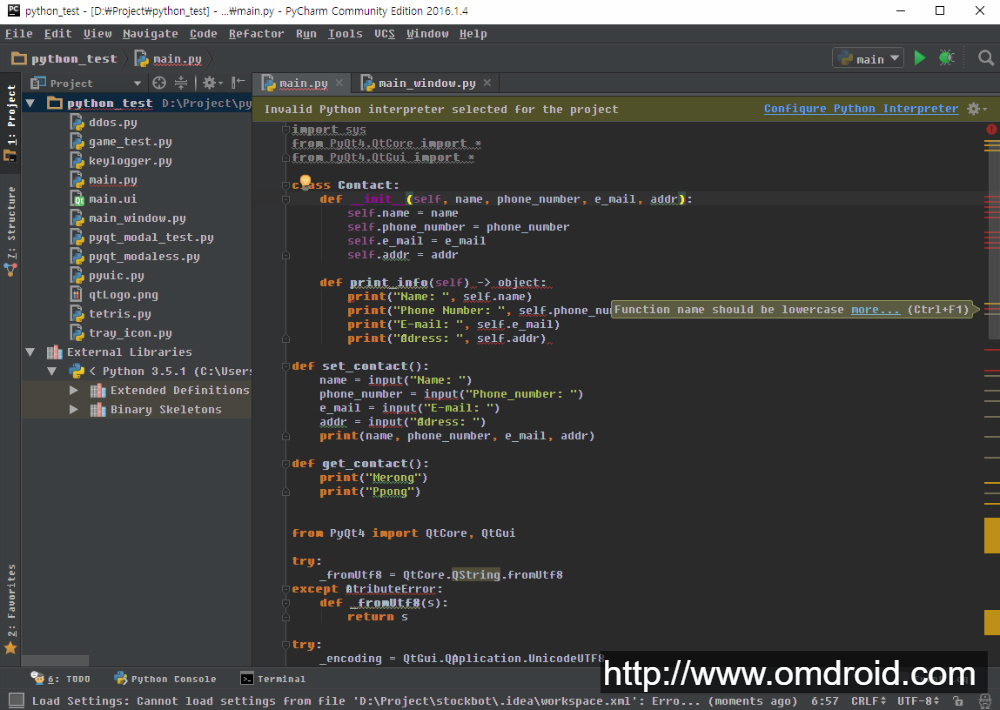1000x710 pixels.
Task: Open the main run configuration dropdown
Action: coord(868,59)
